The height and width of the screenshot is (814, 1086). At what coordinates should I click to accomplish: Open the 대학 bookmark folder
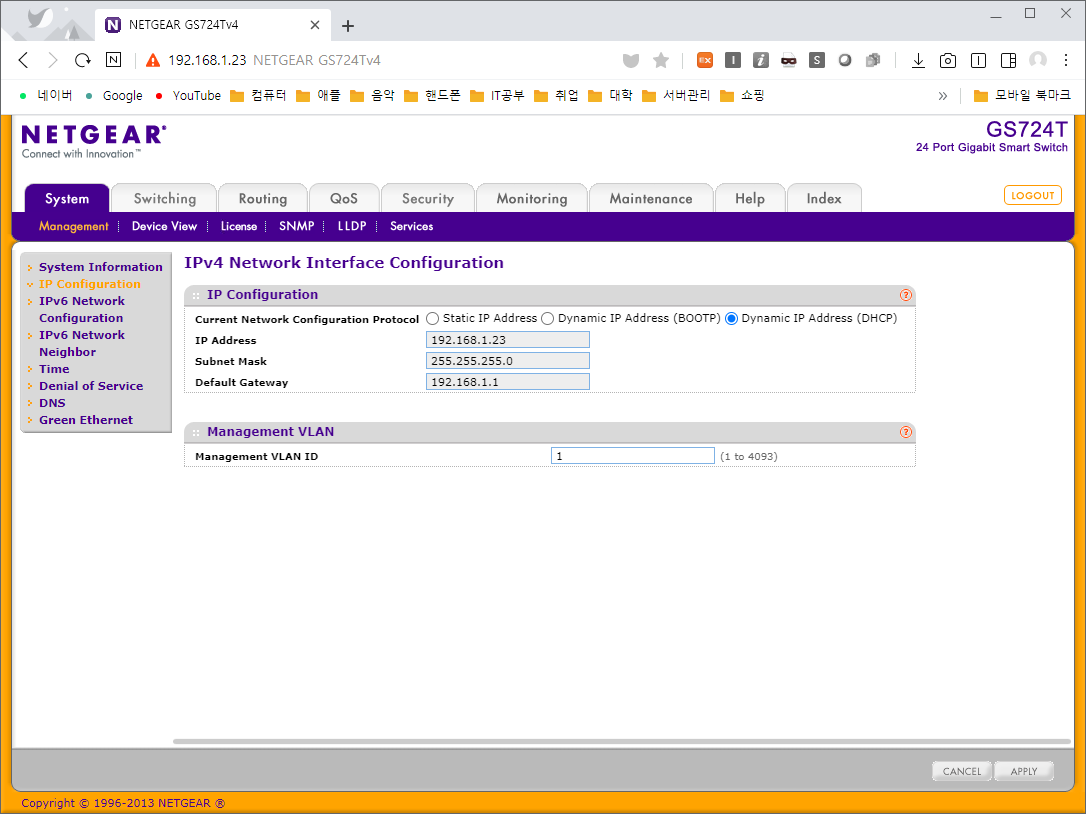(610, 96)
